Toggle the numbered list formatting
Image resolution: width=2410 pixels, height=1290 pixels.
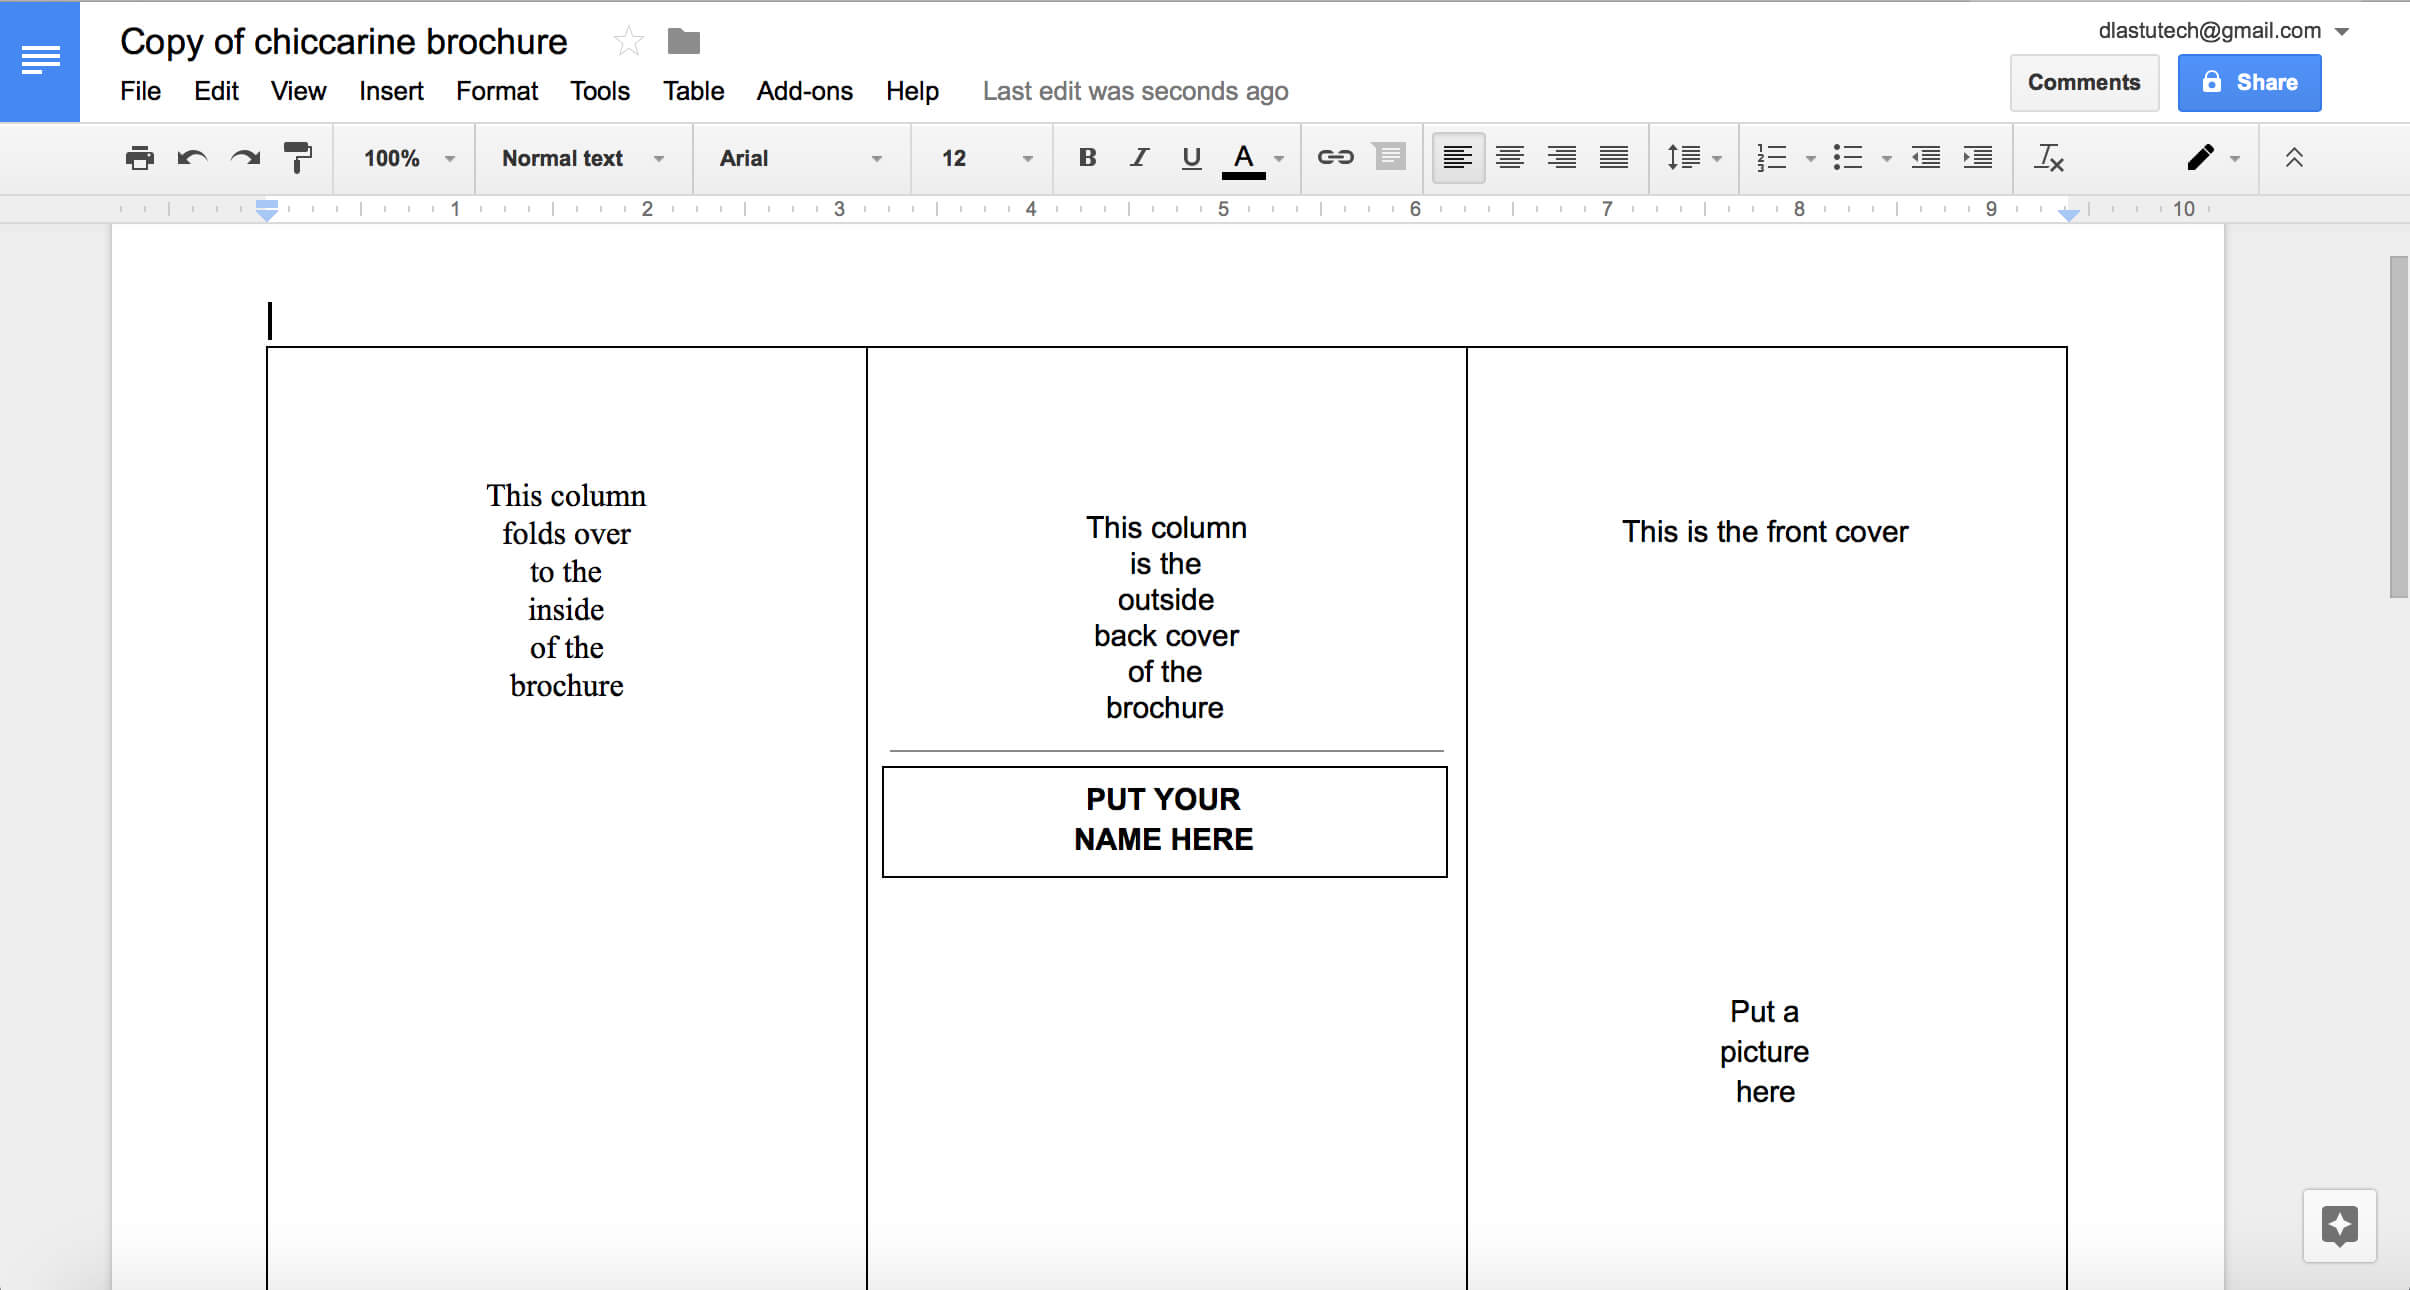(1766, 158)
